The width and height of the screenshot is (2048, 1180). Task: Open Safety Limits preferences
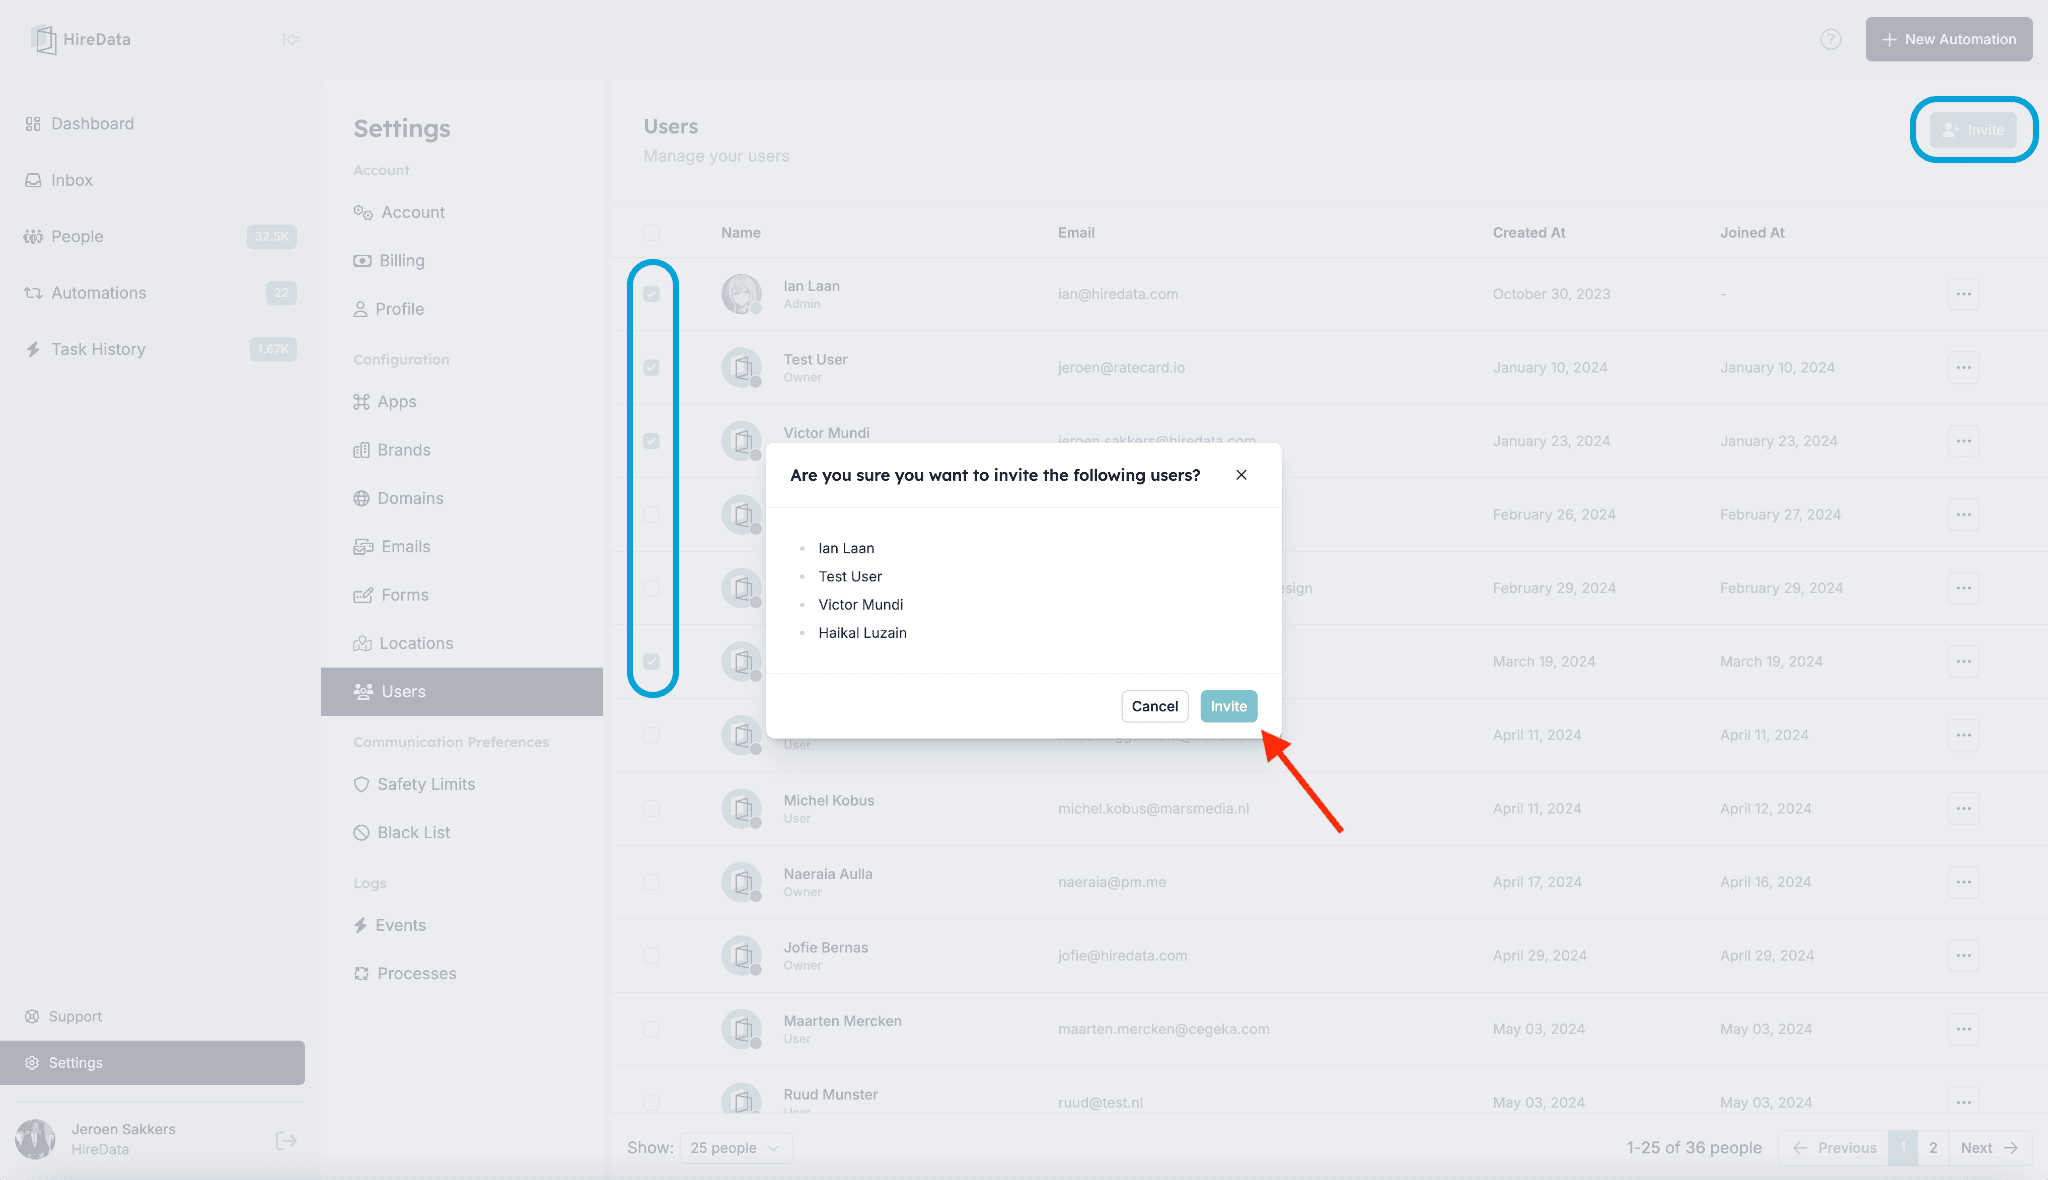tap(426, 784)
